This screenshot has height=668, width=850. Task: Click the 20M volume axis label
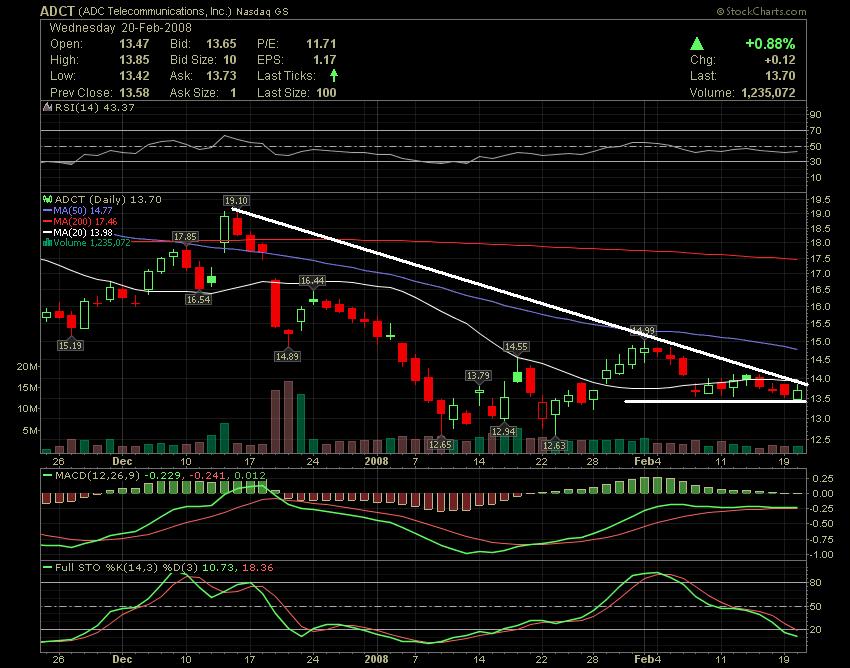point(28,367)
